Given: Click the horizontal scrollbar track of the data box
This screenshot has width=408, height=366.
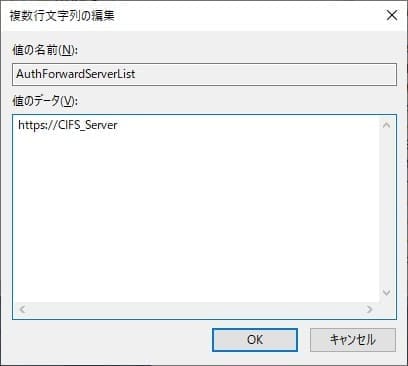Looking at the screenshot, I should tap(196, 309).
